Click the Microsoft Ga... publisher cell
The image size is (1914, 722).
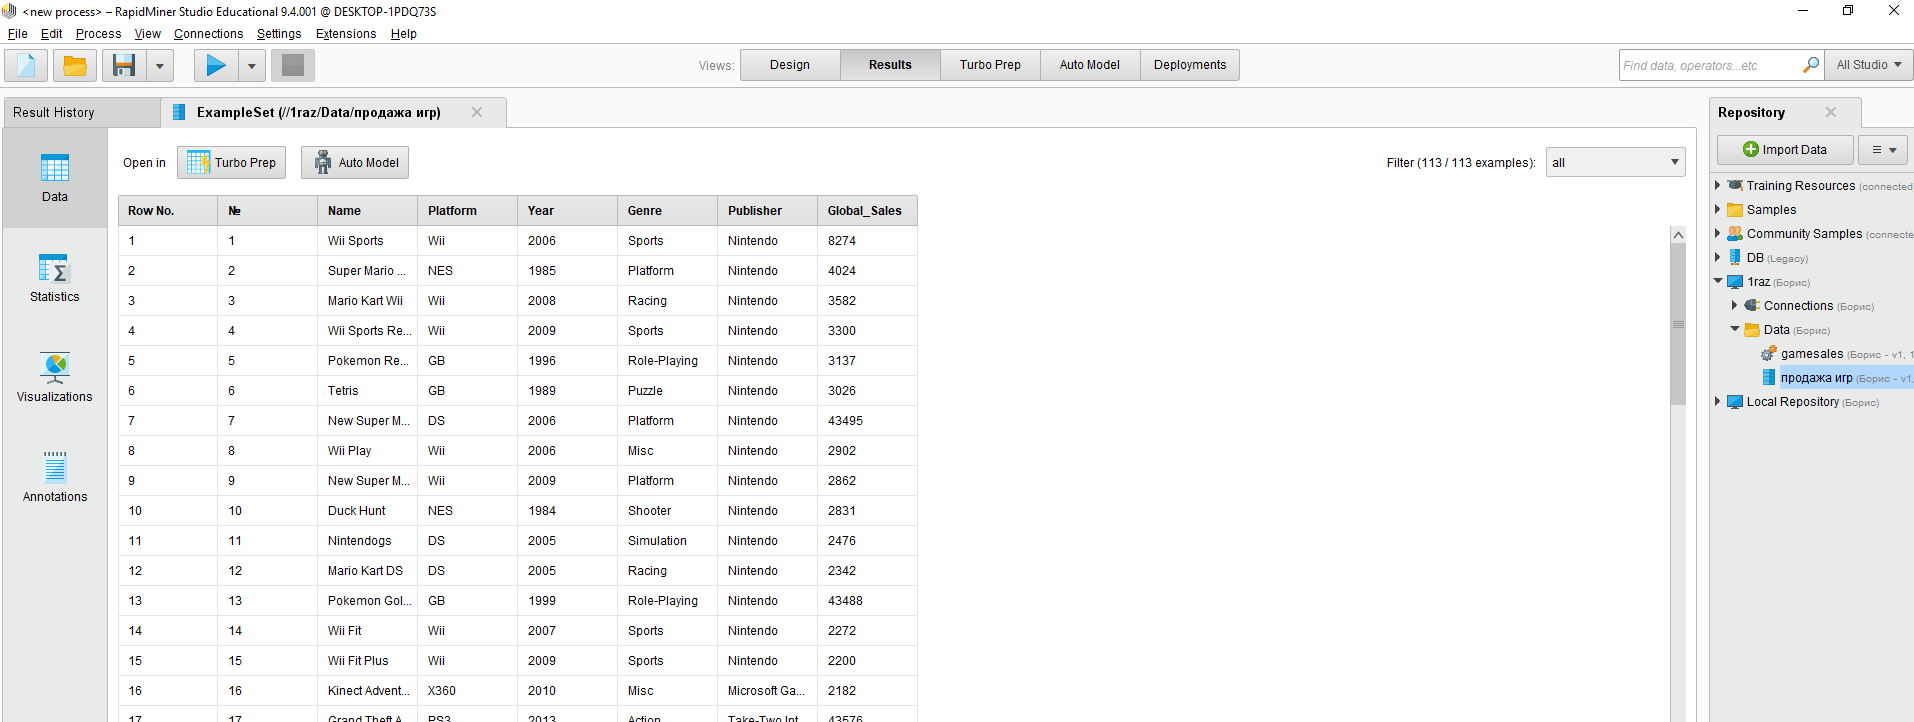coord(767,691)
